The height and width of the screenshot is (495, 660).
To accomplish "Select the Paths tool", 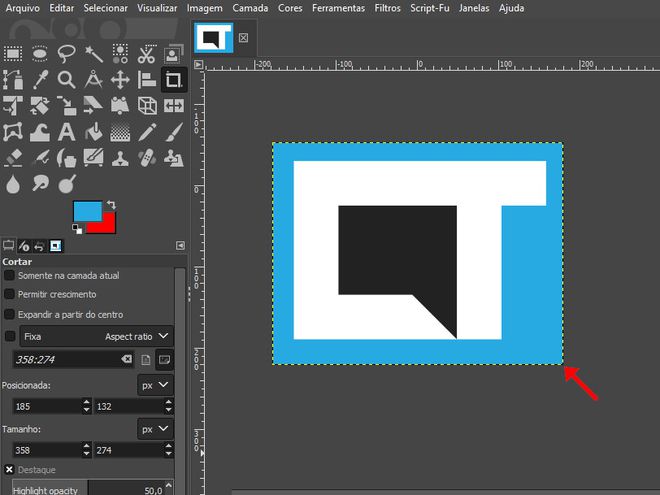I will coord(13,80).
